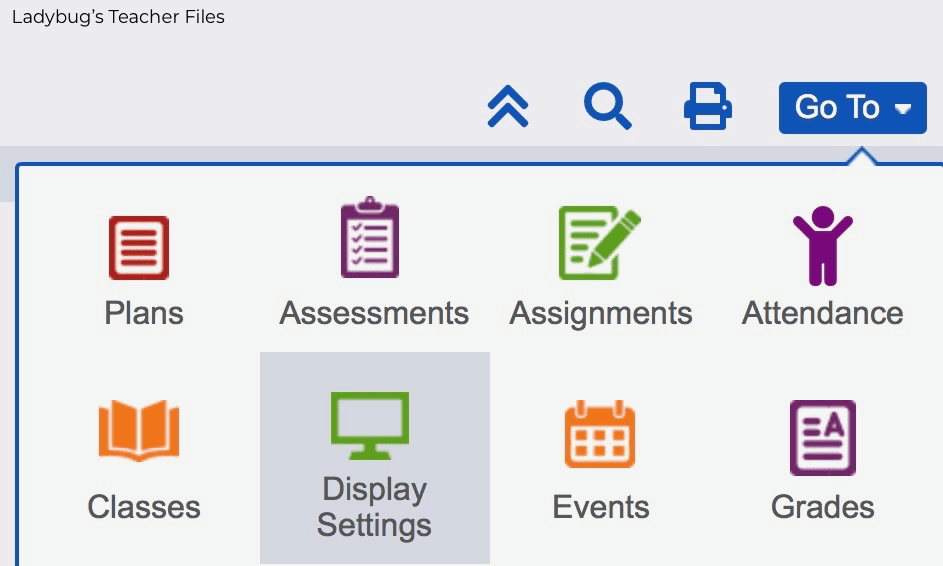The width and height of the screenshot is (943, 566).
Task: Expand the Go To dropdown button
Action: (853, 108)
